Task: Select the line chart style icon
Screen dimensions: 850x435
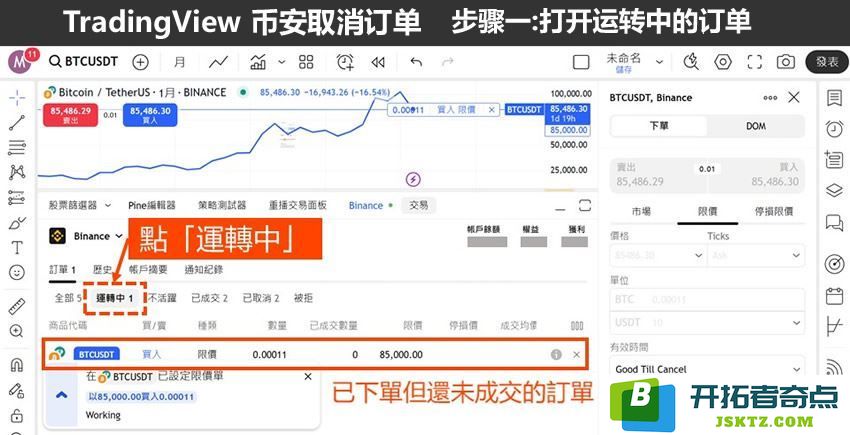Action: (218, 62)
